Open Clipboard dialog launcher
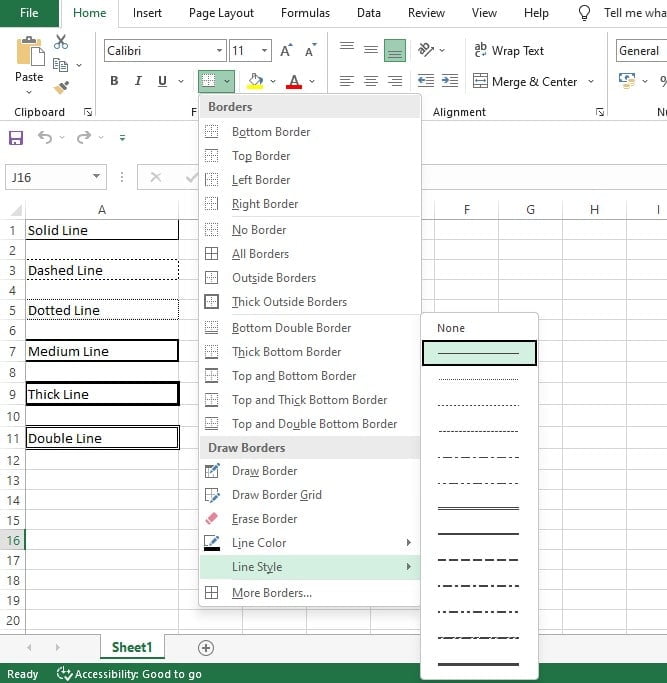 88,112
